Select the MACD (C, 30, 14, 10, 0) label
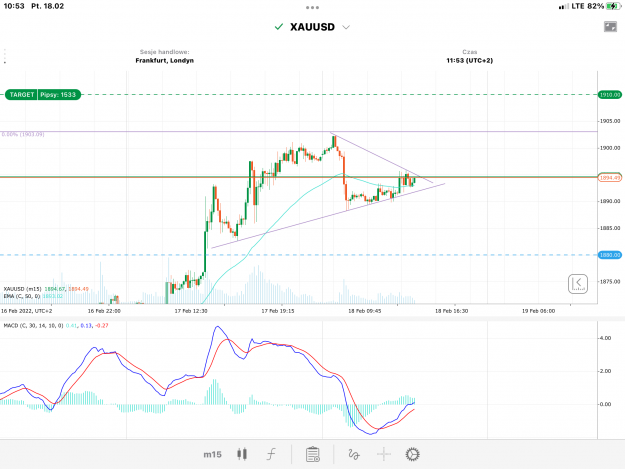The height and width of the screenshot is (469, 625). click(x=33, y=326)
